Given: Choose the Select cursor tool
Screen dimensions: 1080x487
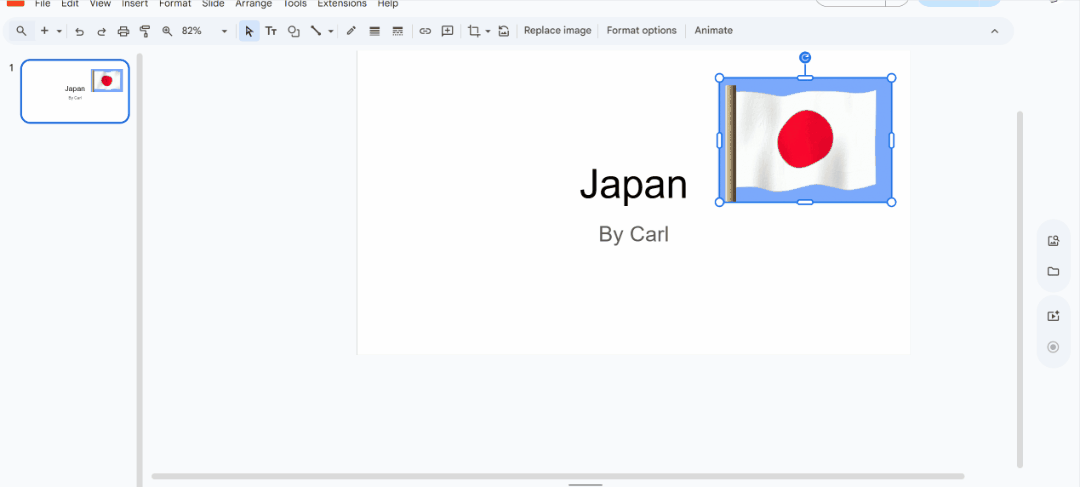Looking at the screenshot, I should (249, 31).
